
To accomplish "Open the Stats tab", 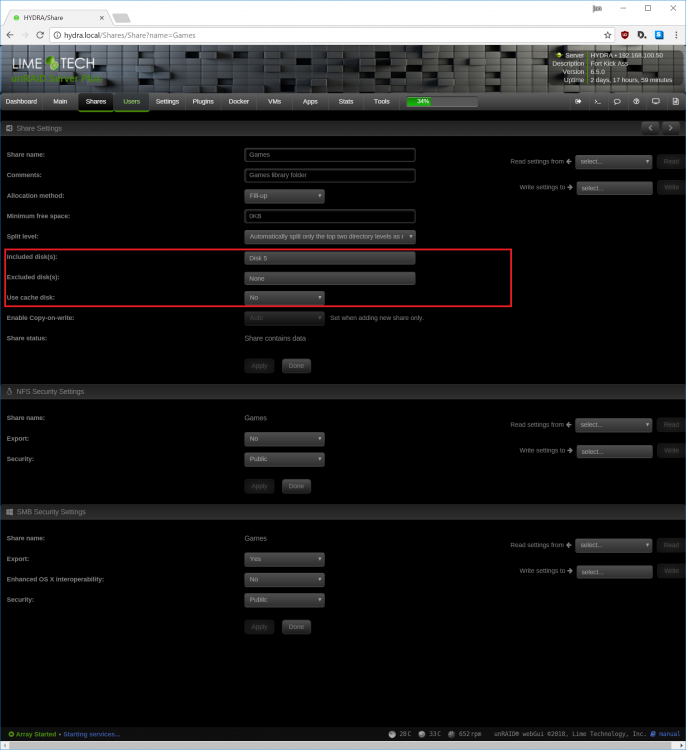I will click(x=346, y=101).
